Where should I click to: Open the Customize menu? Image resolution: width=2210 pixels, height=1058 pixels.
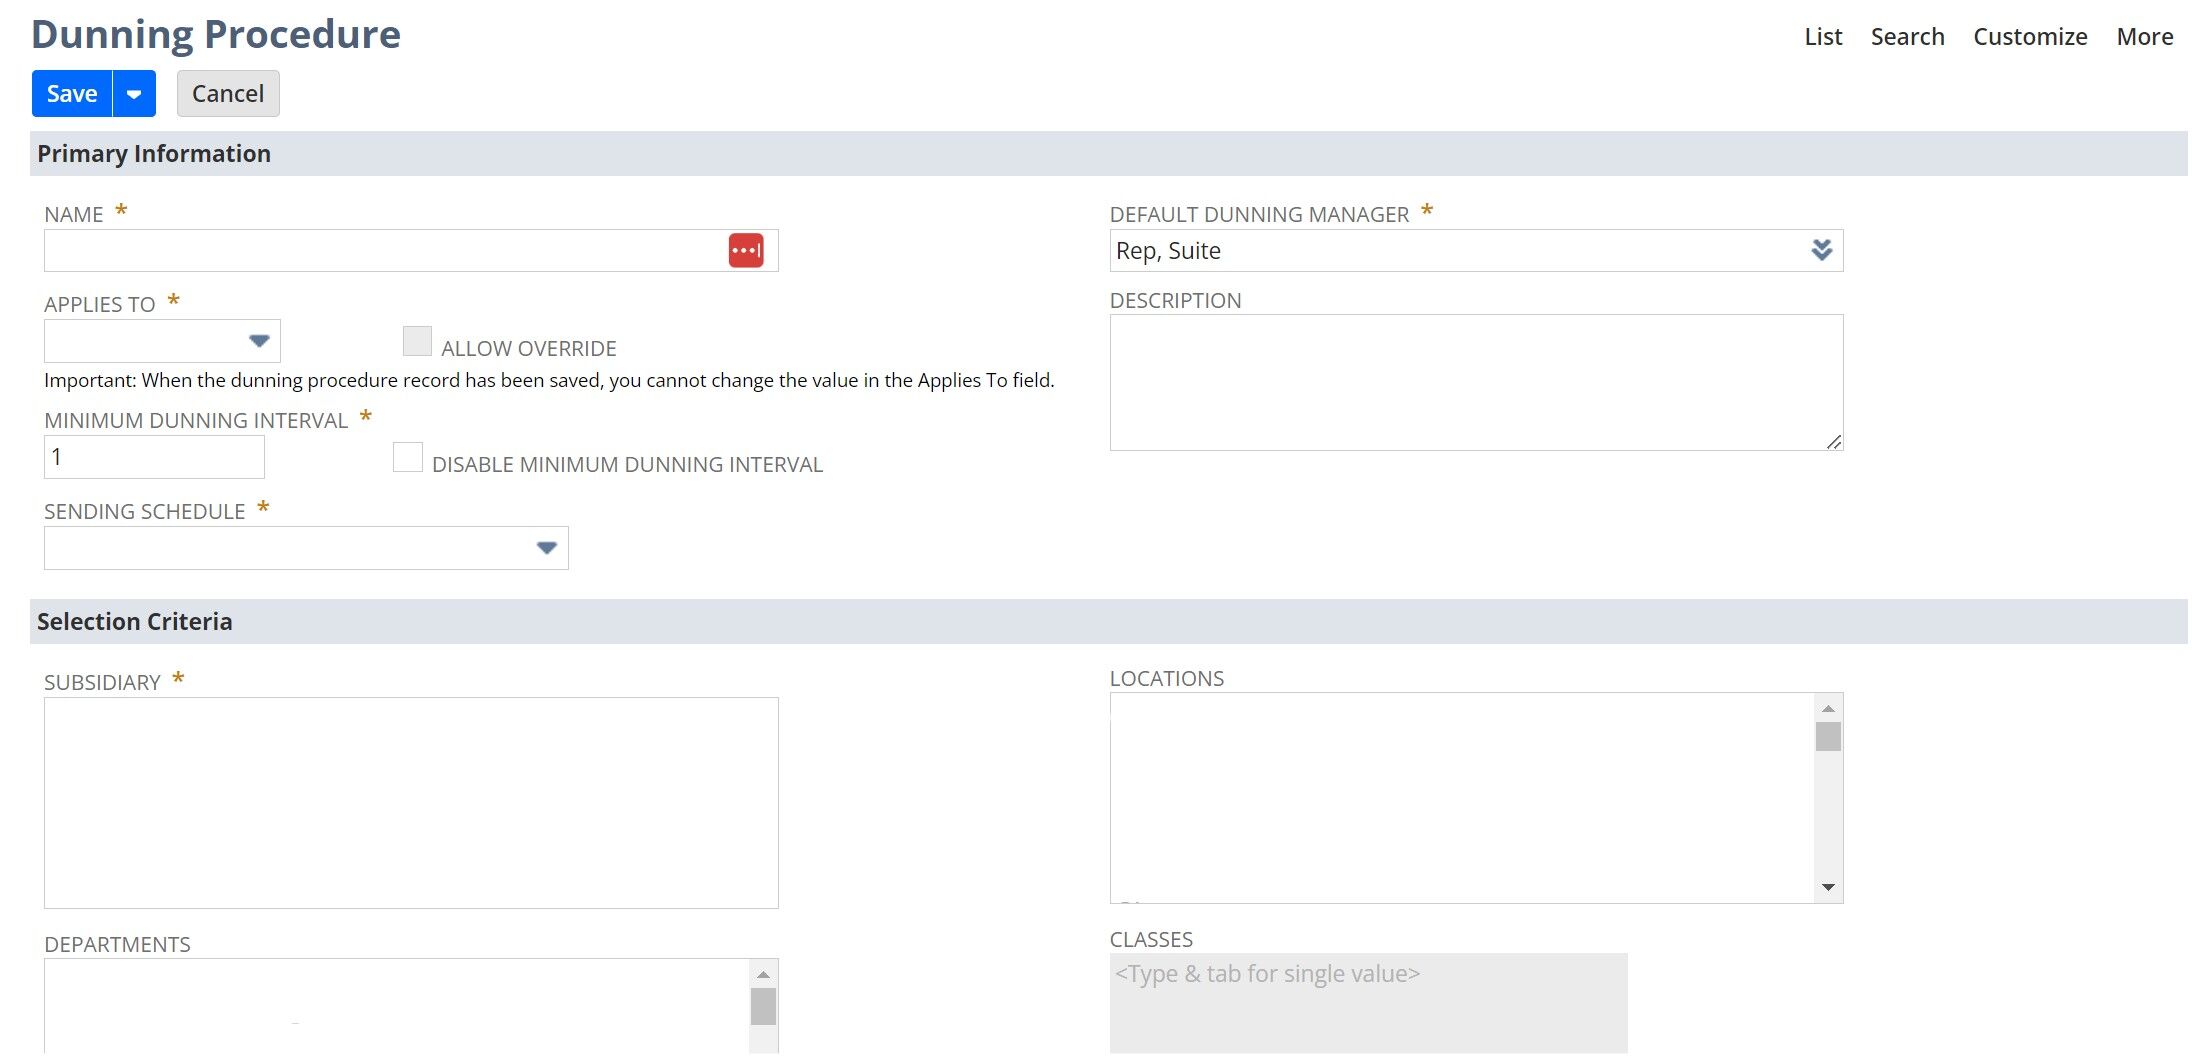click(x=2028, y=36)
